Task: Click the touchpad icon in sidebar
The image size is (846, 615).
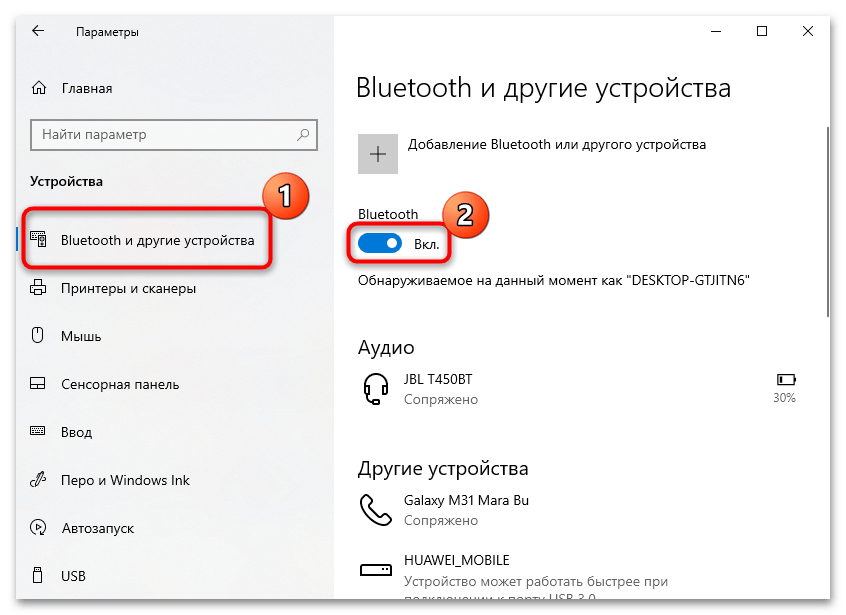Action: click(x=38, y=384)
